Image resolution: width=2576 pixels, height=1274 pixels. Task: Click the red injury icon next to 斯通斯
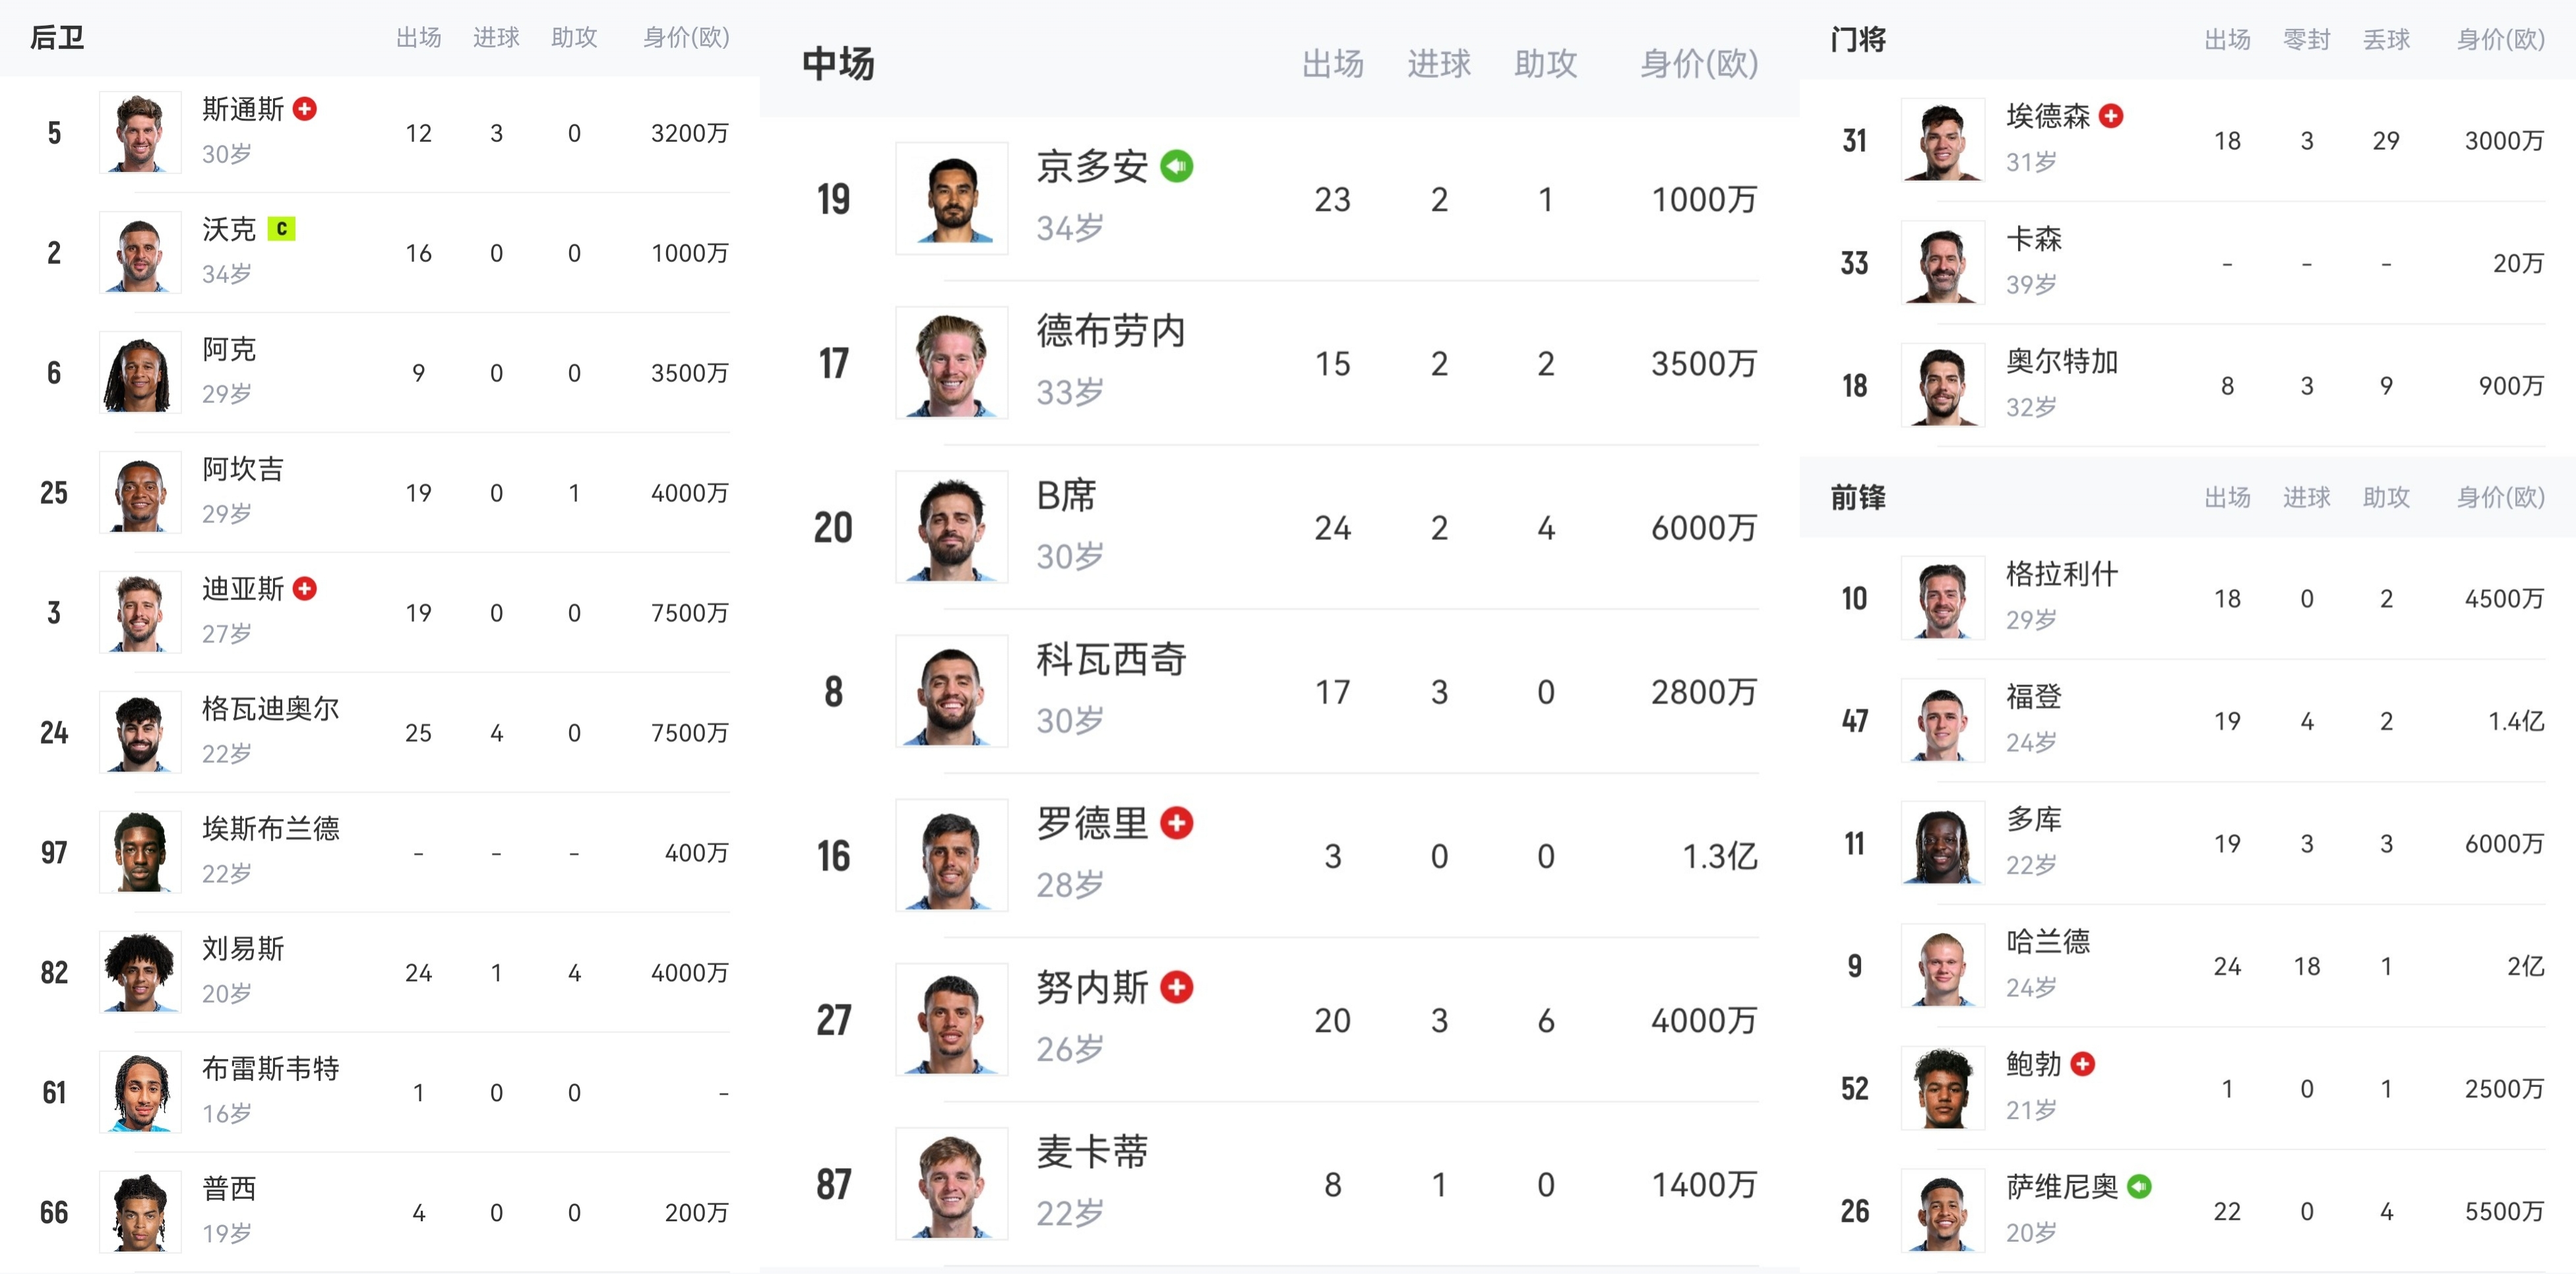click(305, 109)
